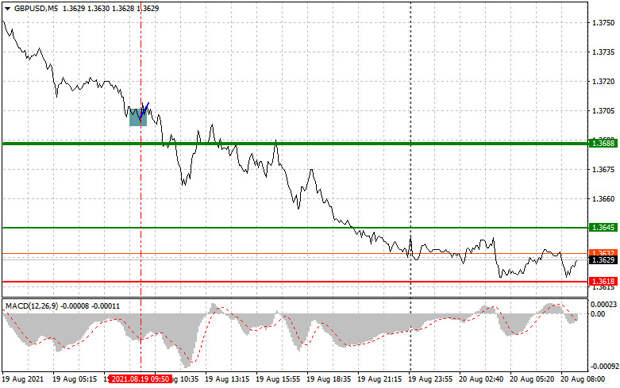Select the blue trend line segment on chart
Screen dimensions: 620x388
pos(144,111)
